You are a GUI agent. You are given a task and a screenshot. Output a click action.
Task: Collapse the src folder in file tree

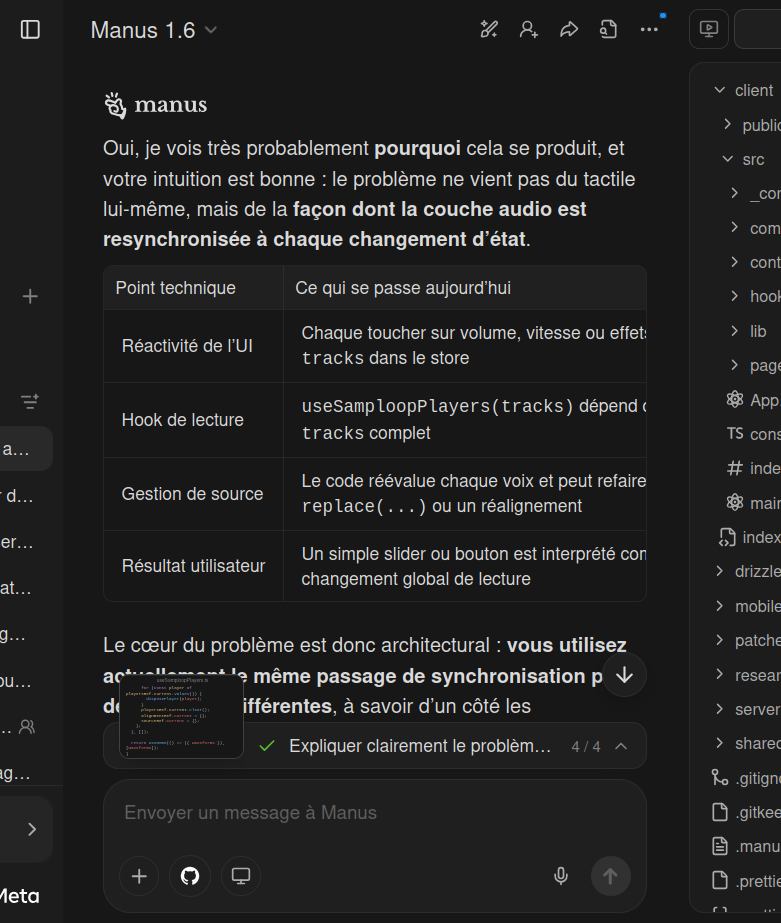[x=727, y=159]
